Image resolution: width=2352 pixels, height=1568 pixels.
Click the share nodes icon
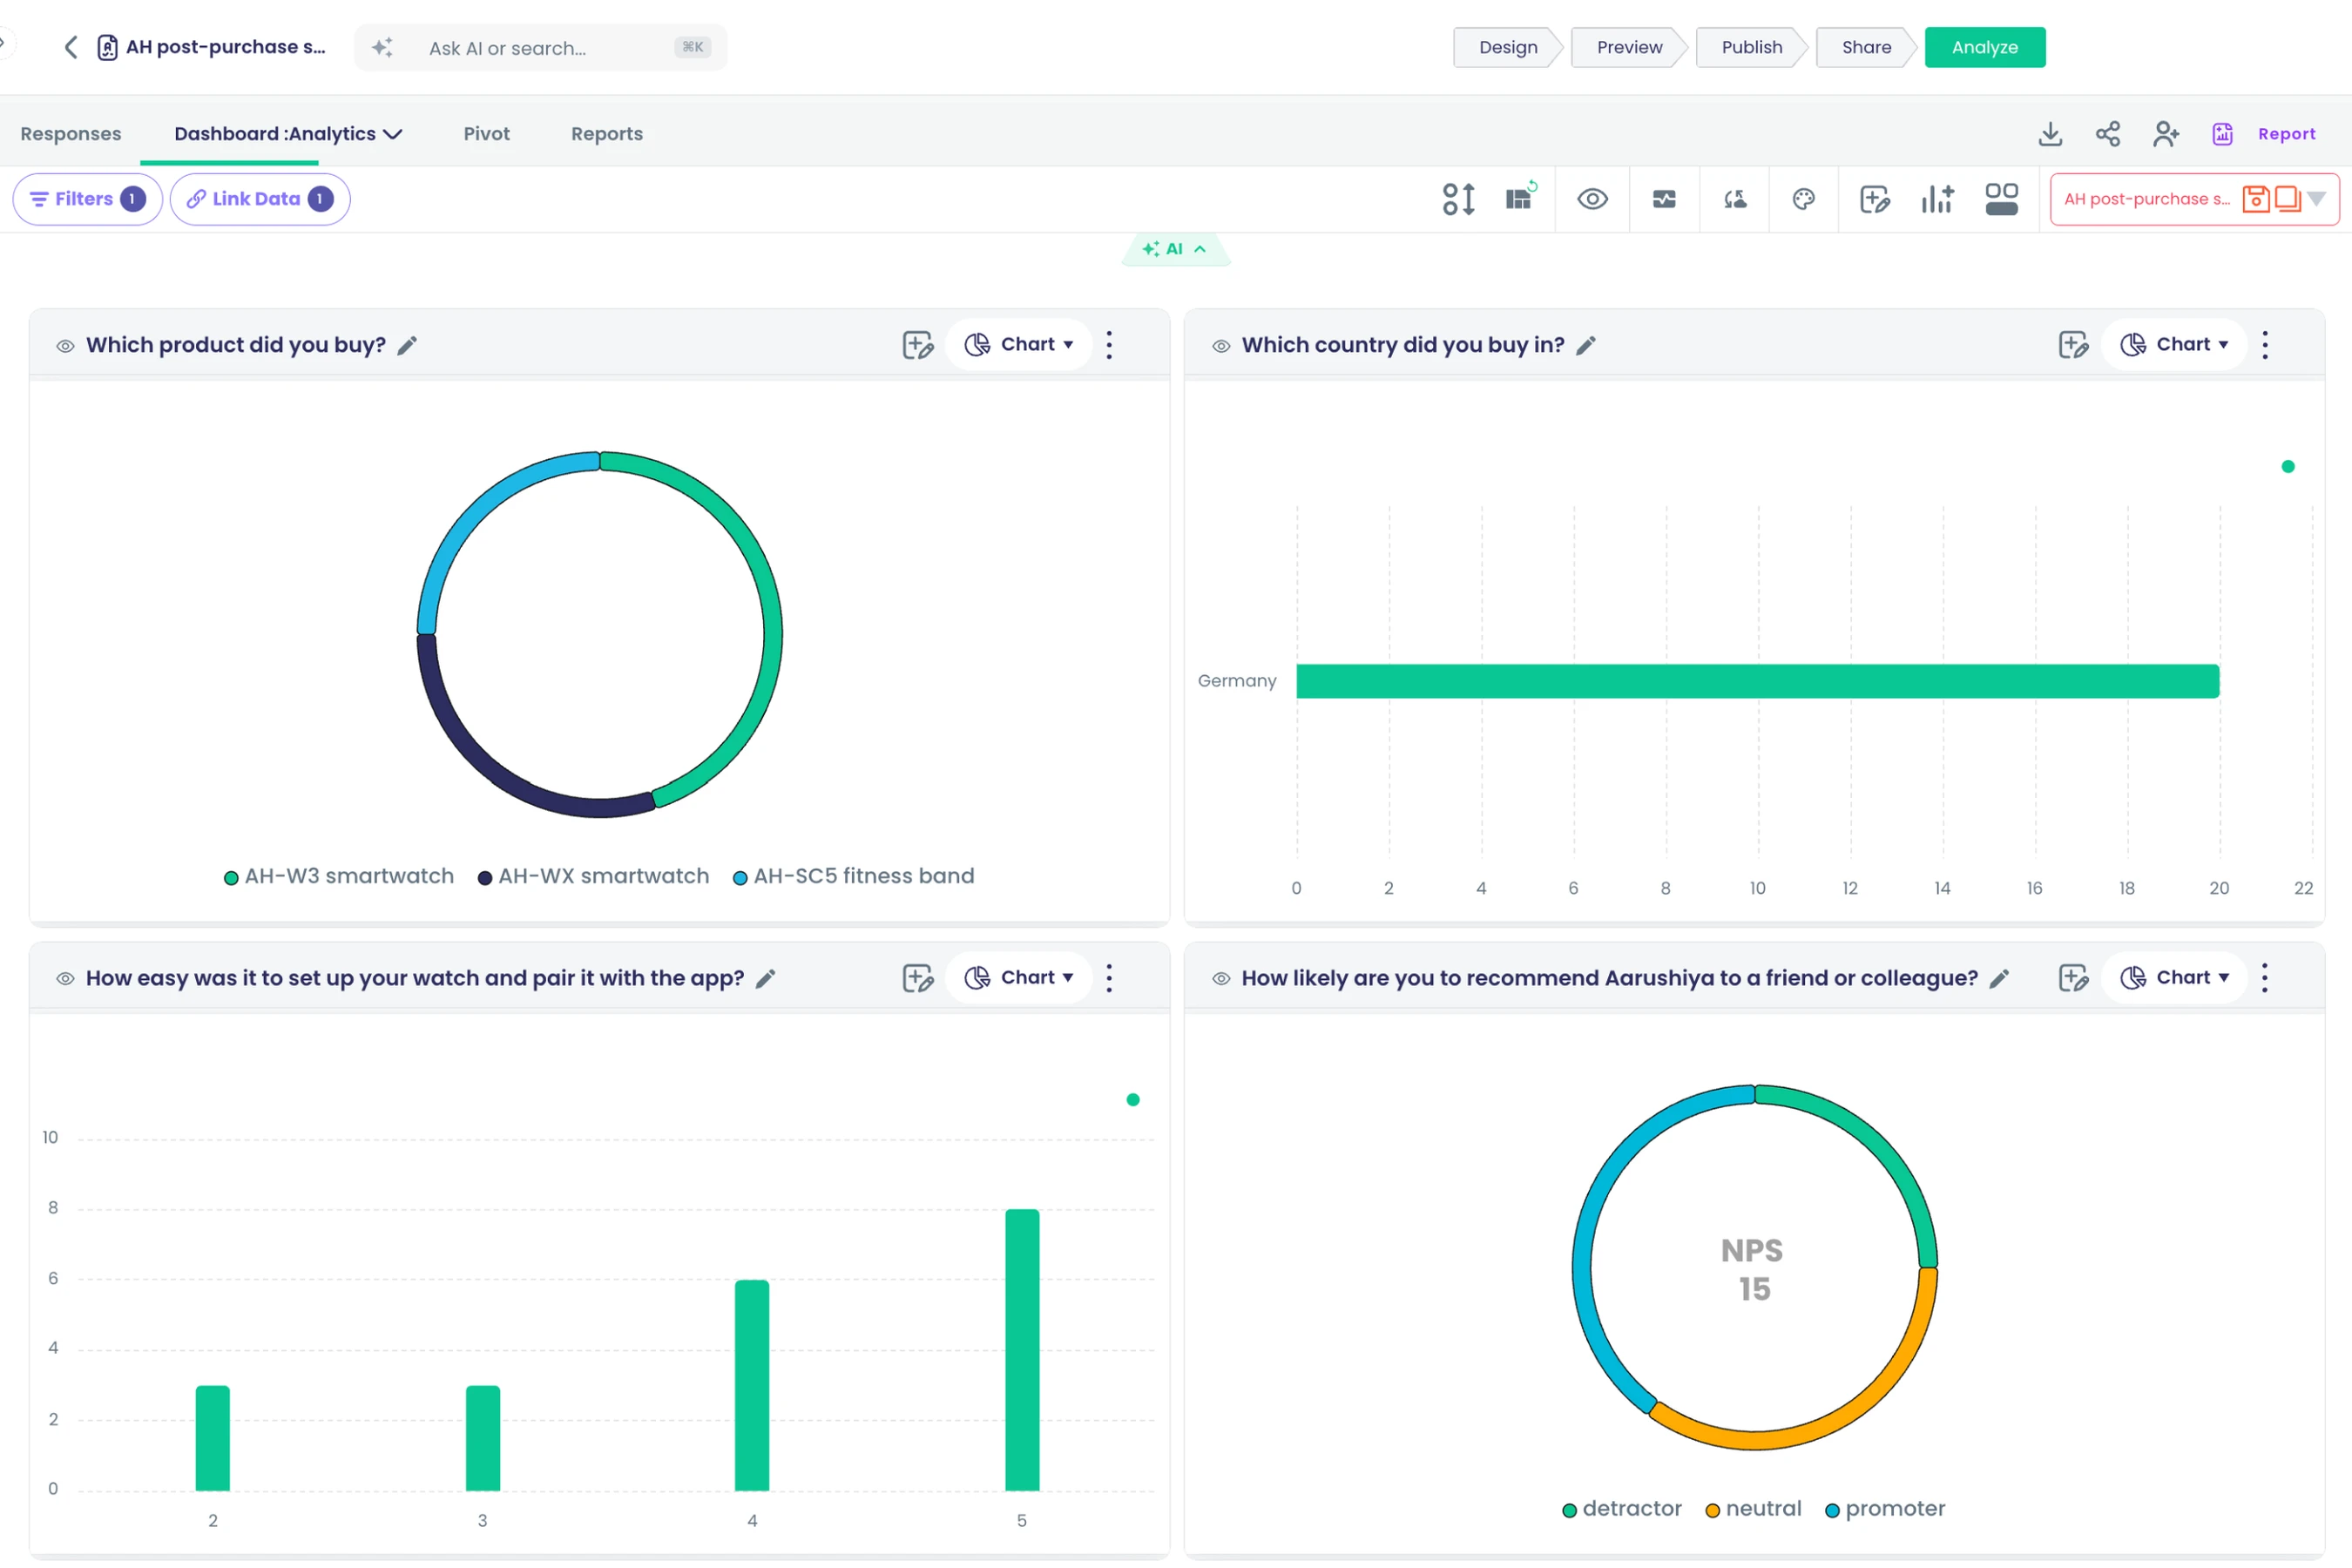click(2108, 134)
